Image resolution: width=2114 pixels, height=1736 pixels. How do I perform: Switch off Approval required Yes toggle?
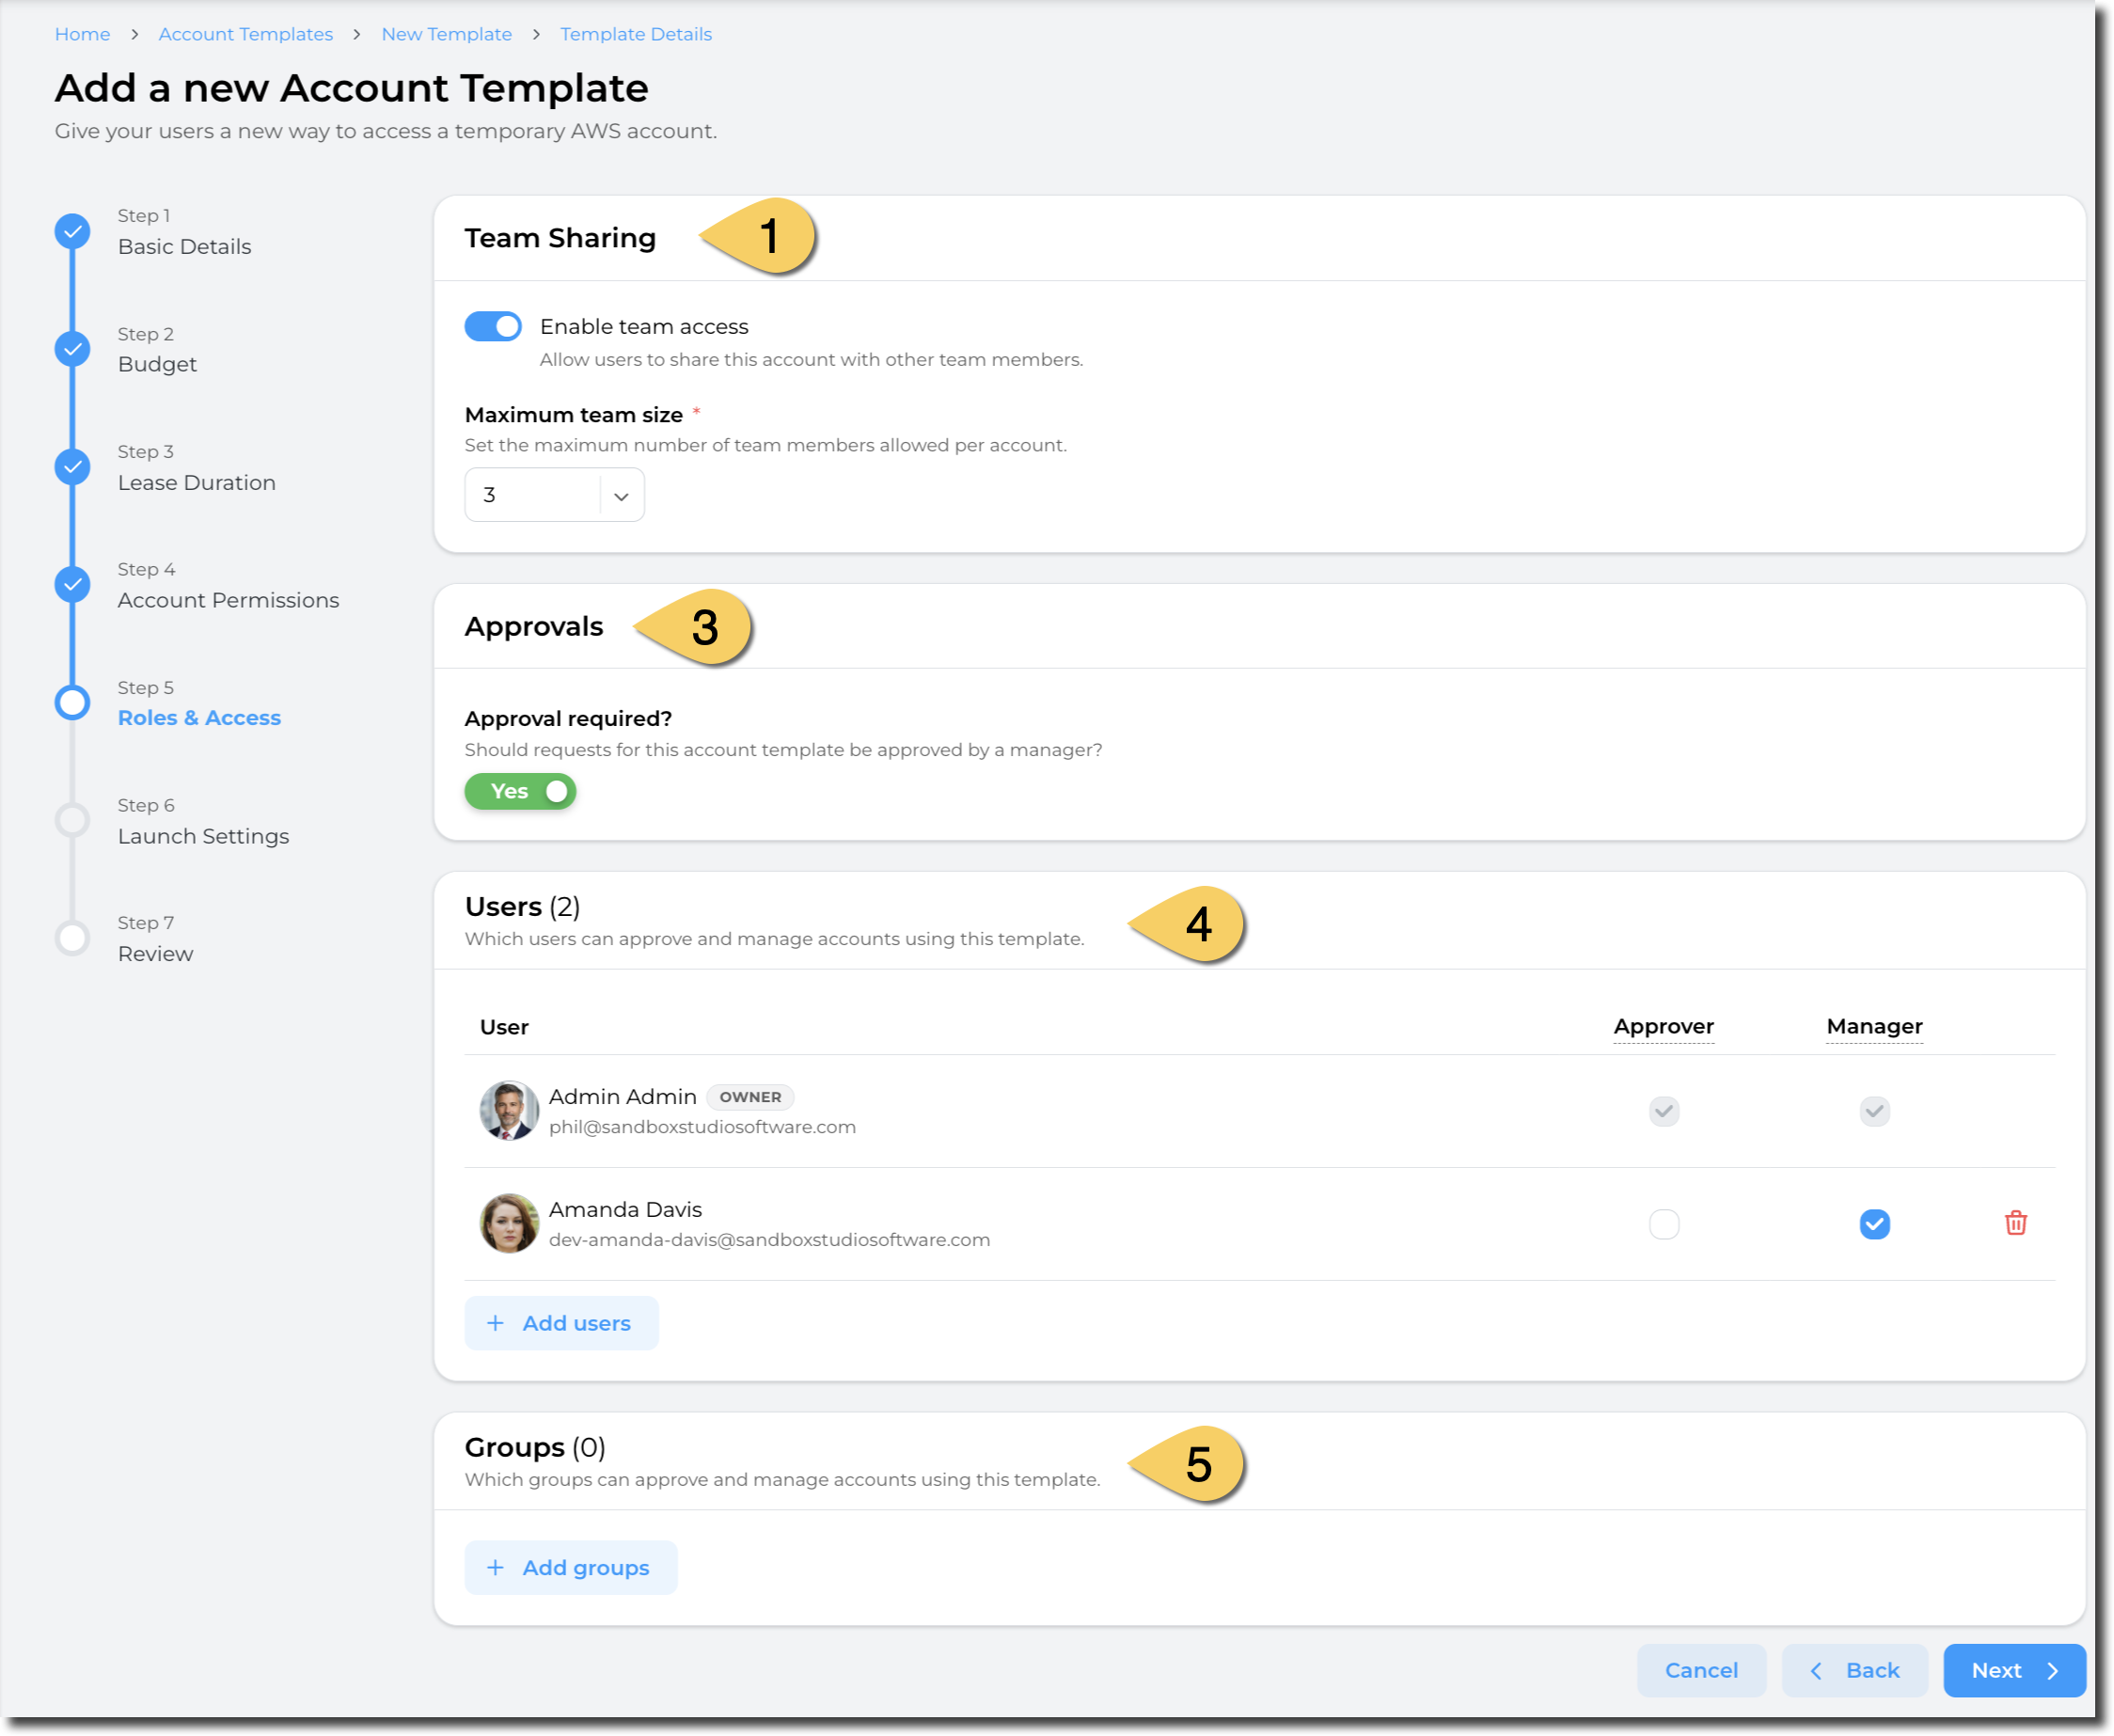coord(520,791)
